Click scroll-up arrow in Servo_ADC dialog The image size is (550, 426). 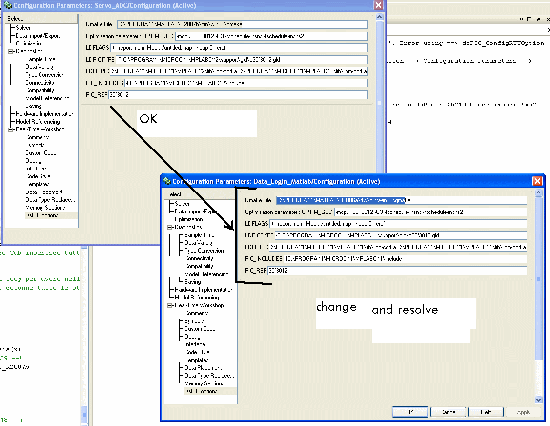point(380,16)
